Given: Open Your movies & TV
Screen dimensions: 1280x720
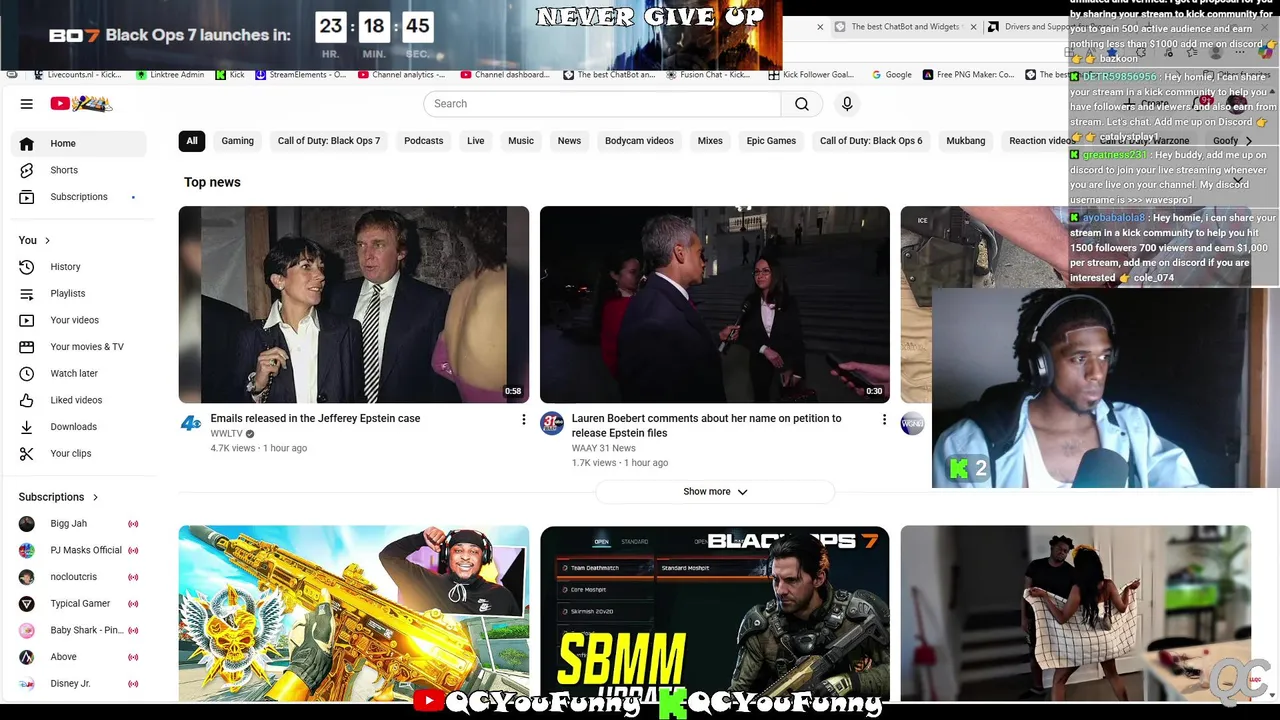Looking at the screenshot, I should click(x=79, y=347).
